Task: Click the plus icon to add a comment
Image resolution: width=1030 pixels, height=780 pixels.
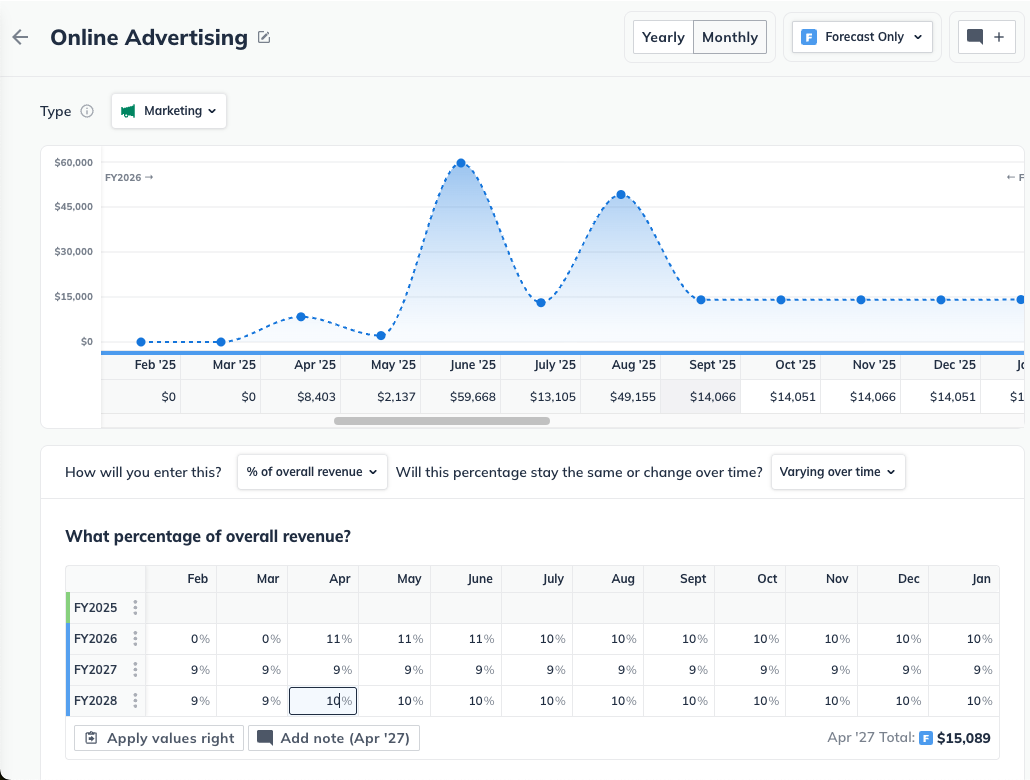Action: pyautogui.click(x=1000, y=36)
